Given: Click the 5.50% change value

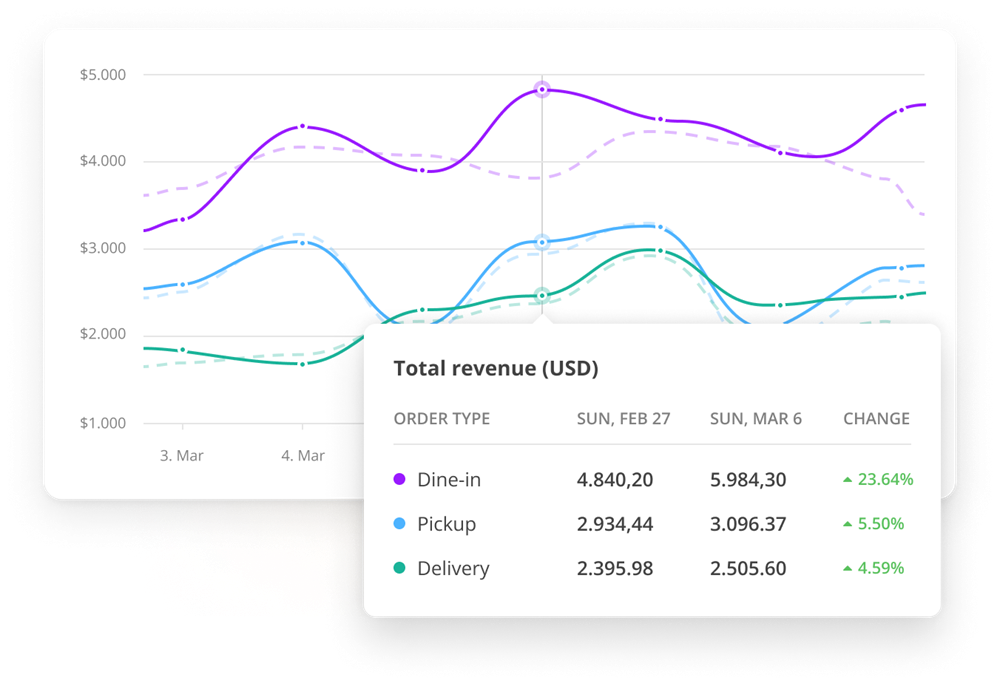Looking at the screenshot, I should pyautogui.click(x=881, y=524).
